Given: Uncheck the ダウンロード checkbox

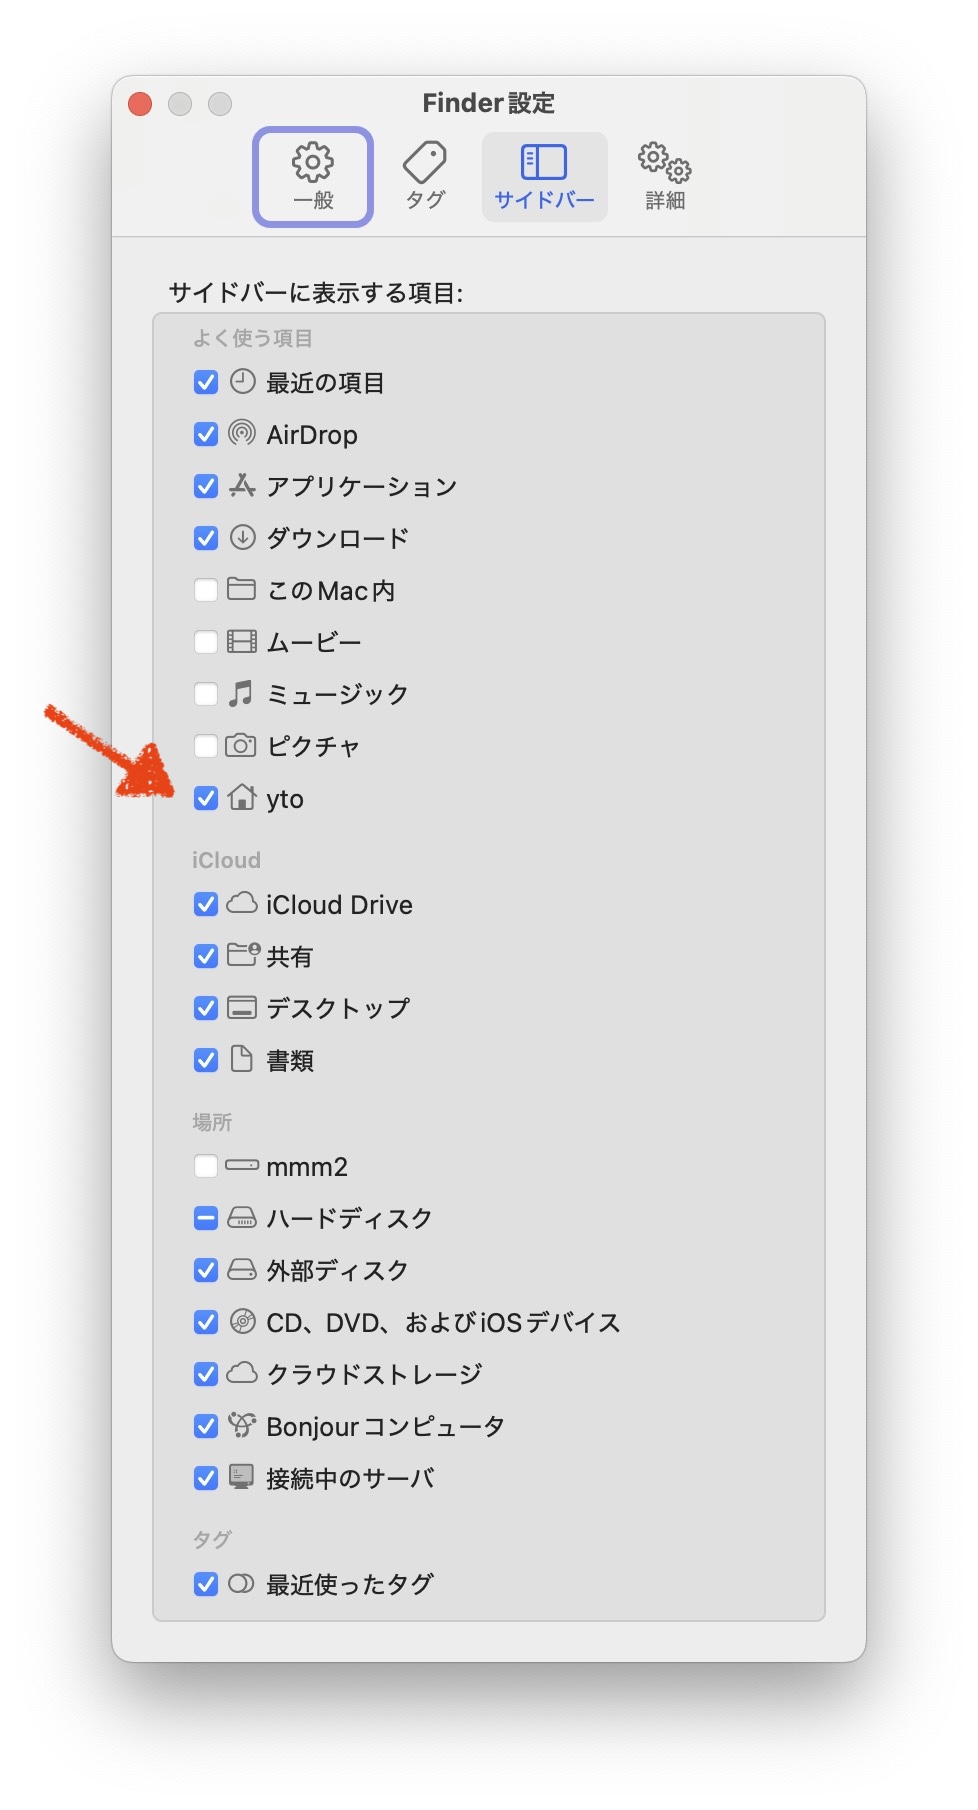Looking at the screenshot, I should coord(206,538).
